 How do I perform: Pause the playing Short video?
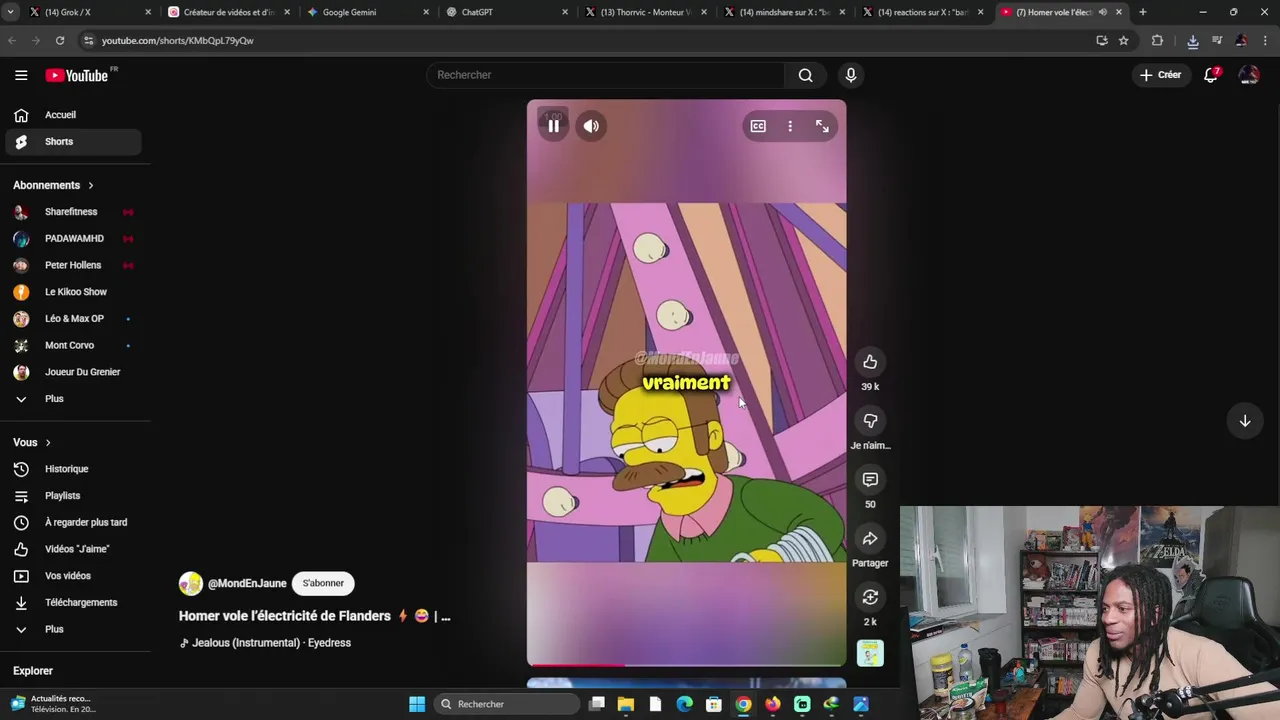[553, 126]
